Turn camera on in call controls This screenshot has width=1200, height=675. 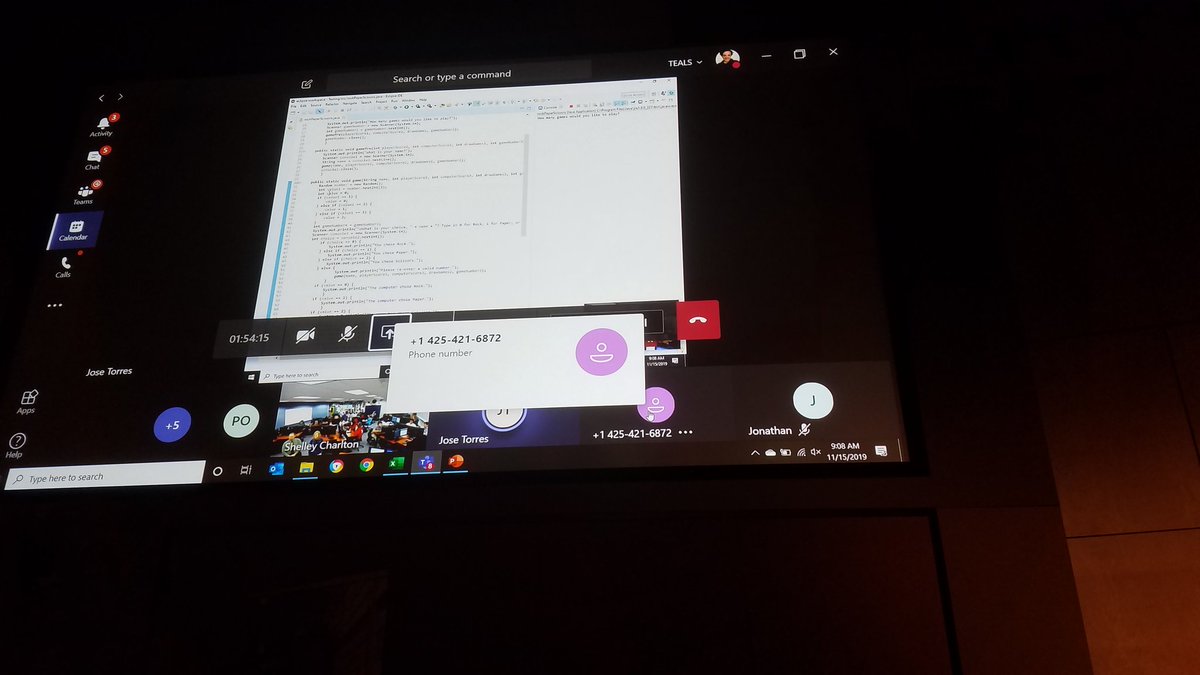tap(304, 336)
